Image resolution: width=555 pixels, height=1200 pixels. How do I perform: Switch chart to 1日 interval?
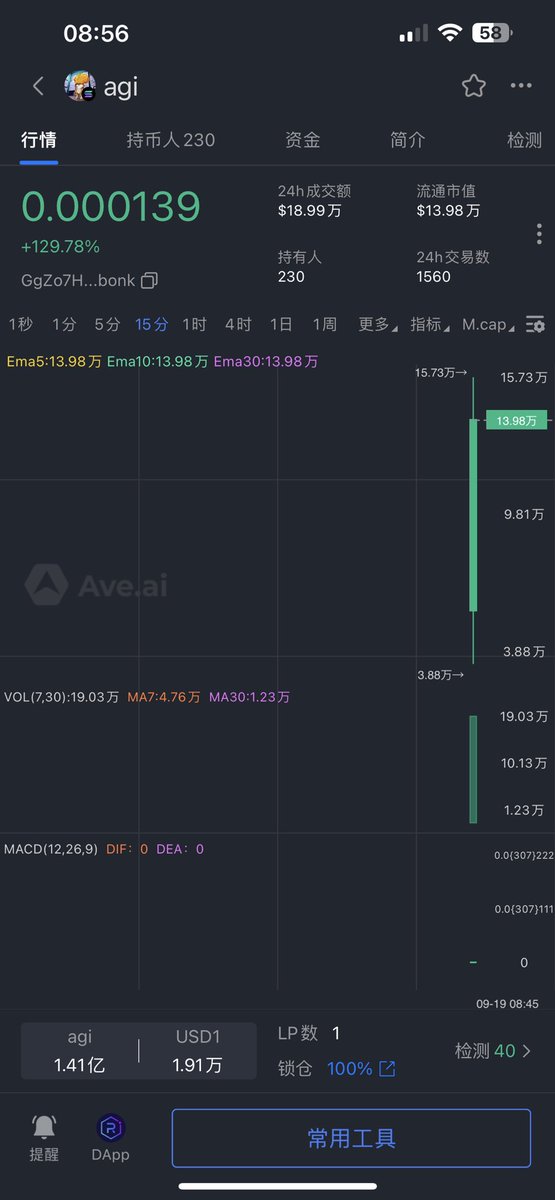[281, 324]
